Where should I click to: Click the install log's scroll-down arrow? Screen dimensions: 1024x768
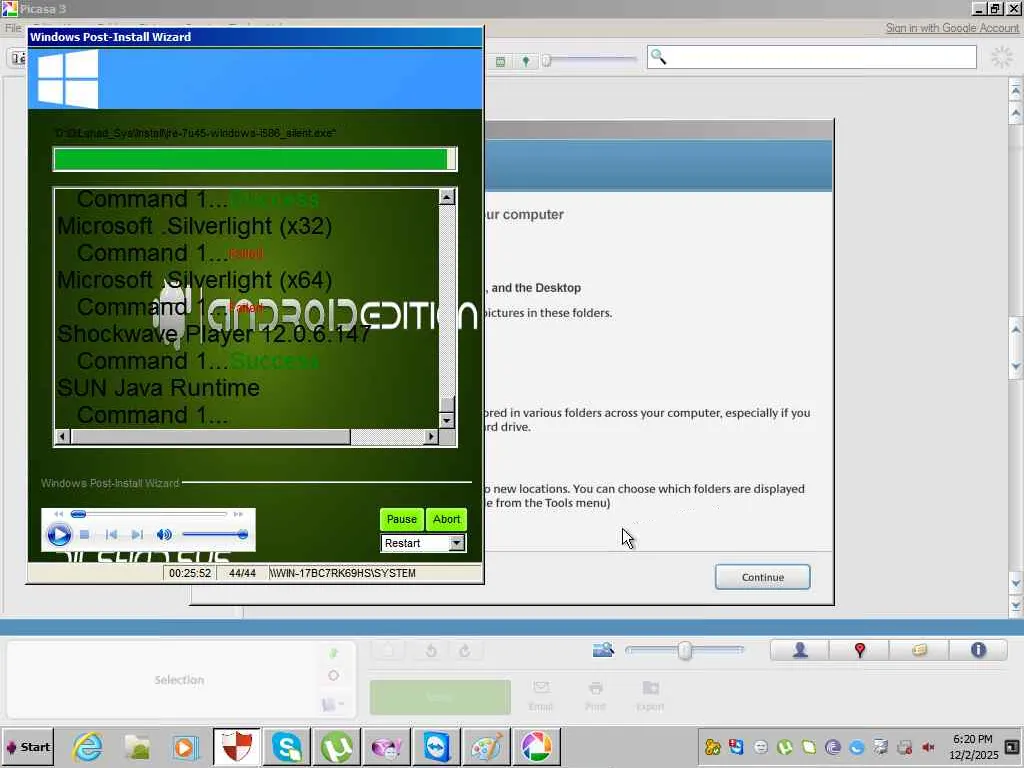447,421
